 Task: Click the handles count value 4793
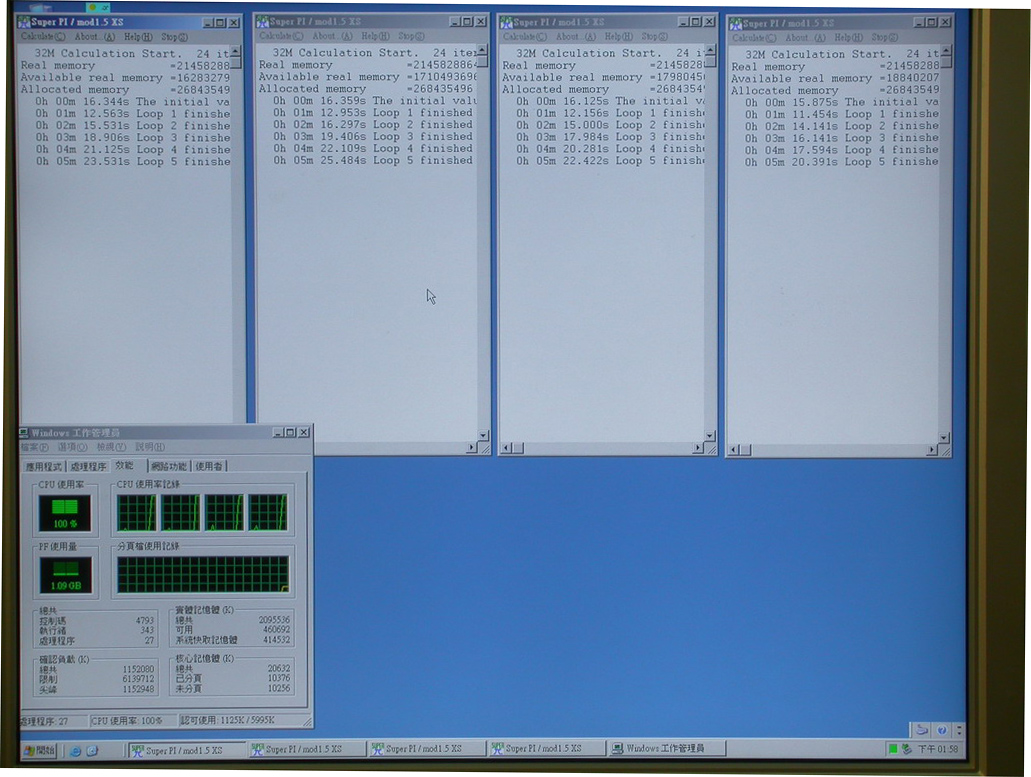click(x=145, y=620)
